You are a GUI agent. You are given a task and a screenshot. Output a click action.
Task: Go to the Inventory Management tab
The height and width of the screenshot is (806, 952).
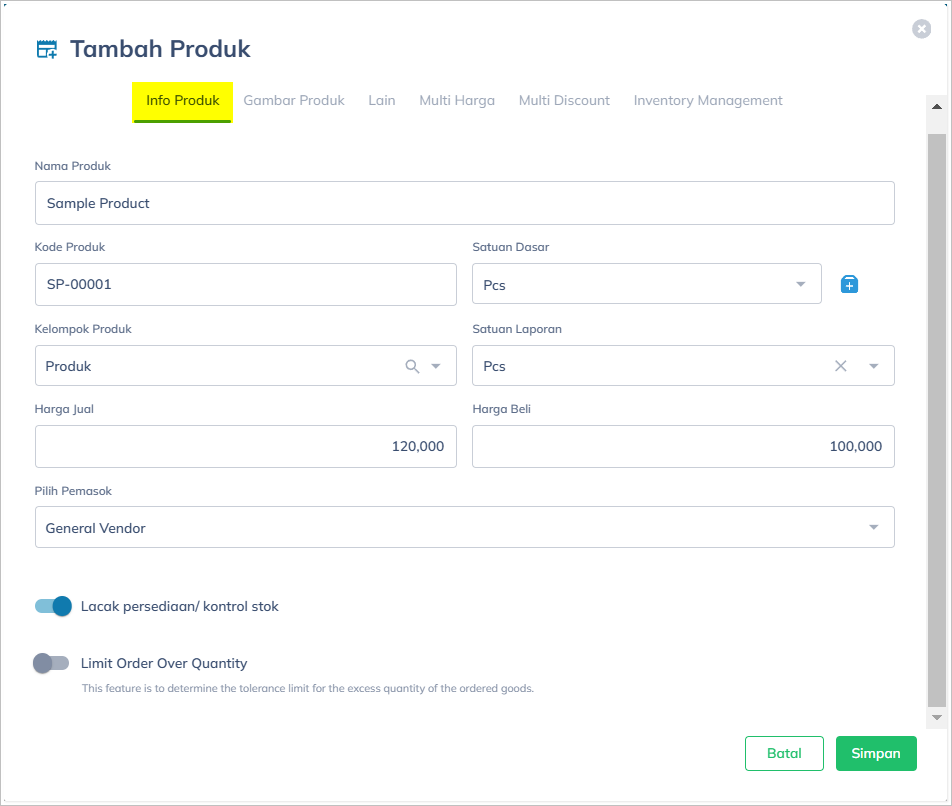pos(708,101)
